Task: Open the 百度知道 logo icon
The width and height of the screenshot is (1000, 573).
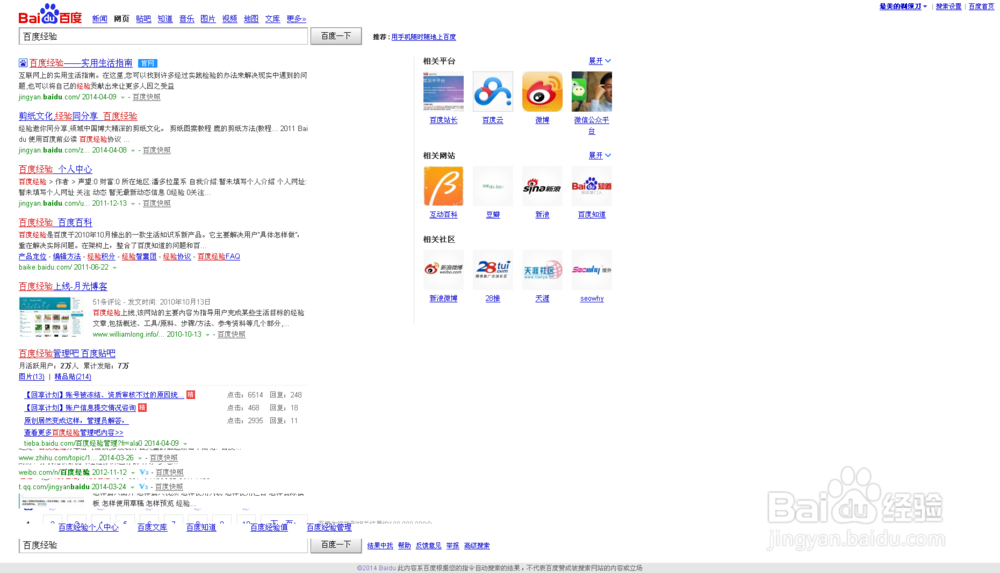Action: tap(591, 186)
